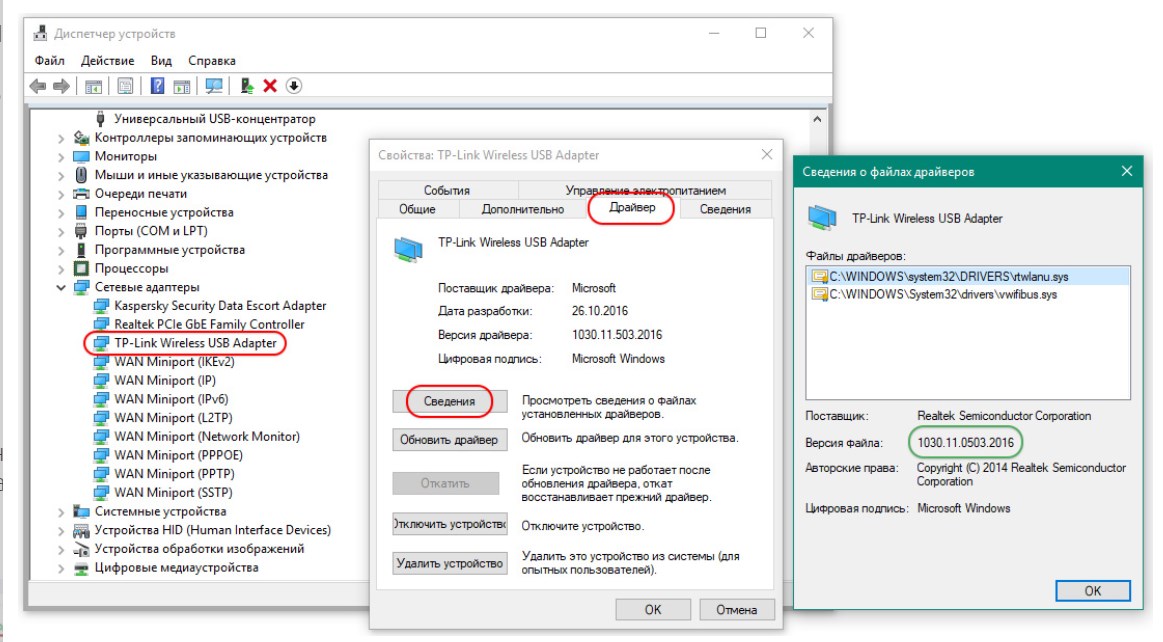The image size is (1163, 642).
Task: Select the rtwlanu.sys file icon
Action: tap(819, 277)
